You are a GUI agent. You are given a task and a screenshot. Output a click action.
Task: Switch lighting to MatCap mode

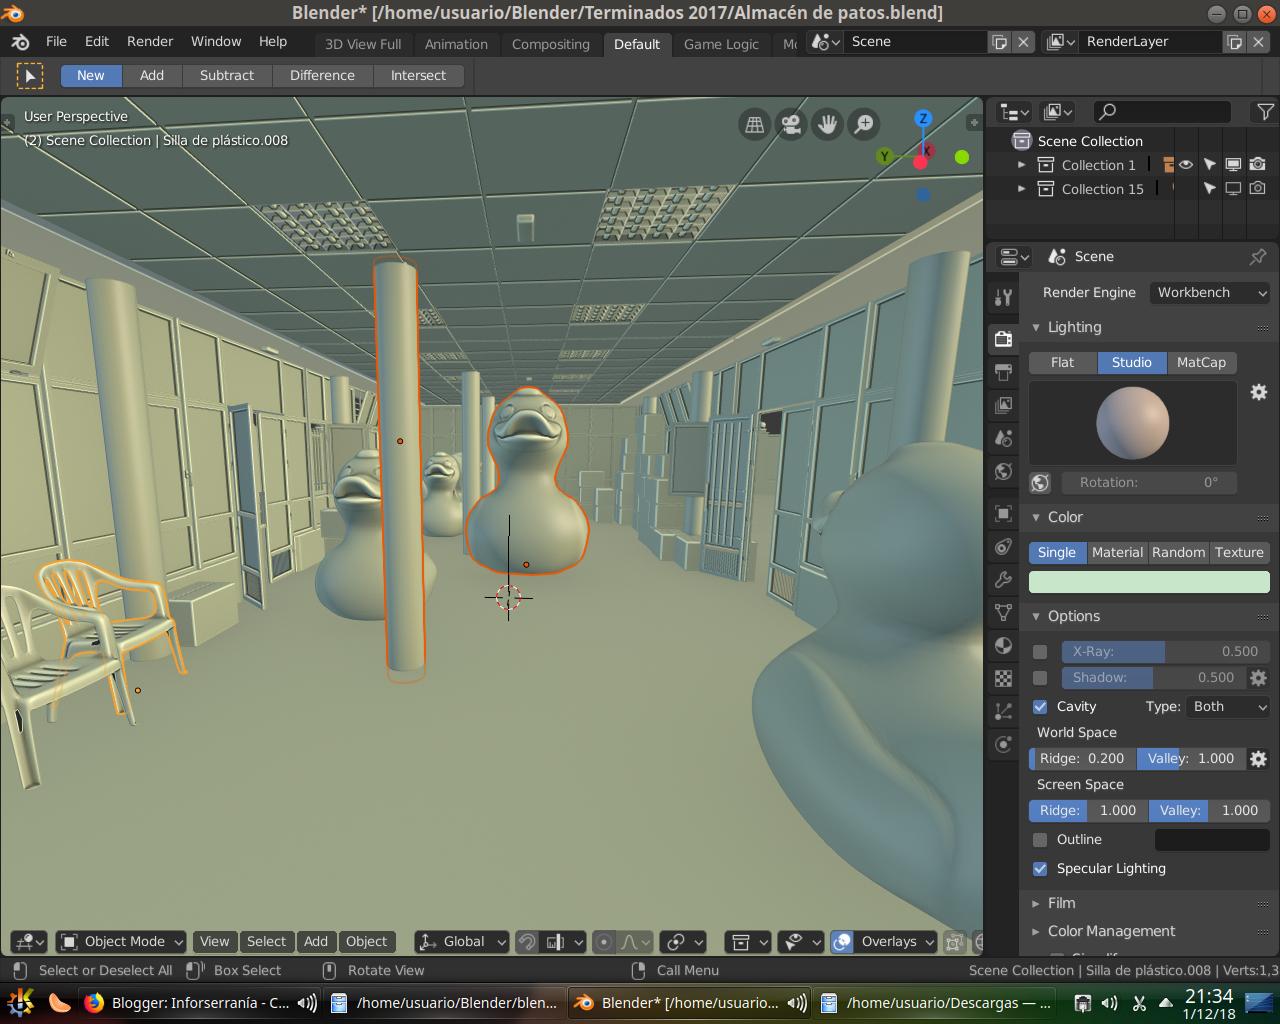1202,362
